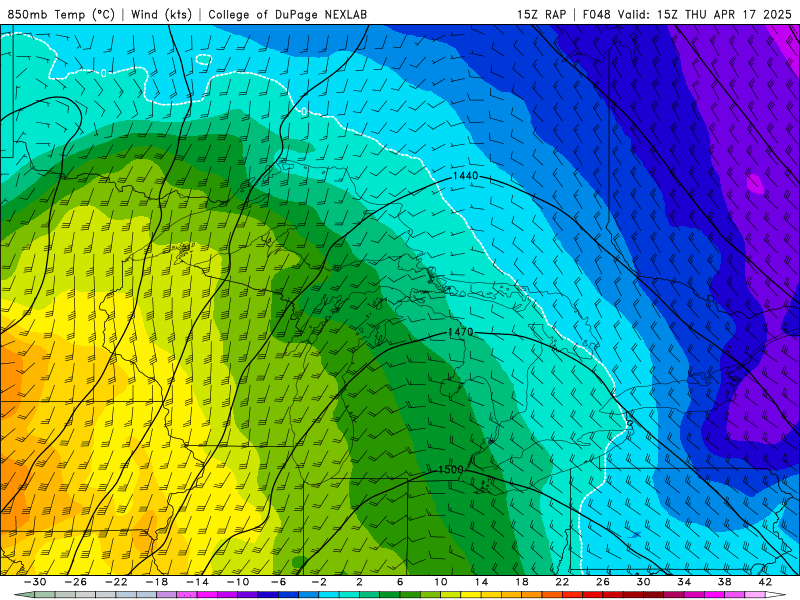Click the positive 2 colorbar label

coord(359,582)
